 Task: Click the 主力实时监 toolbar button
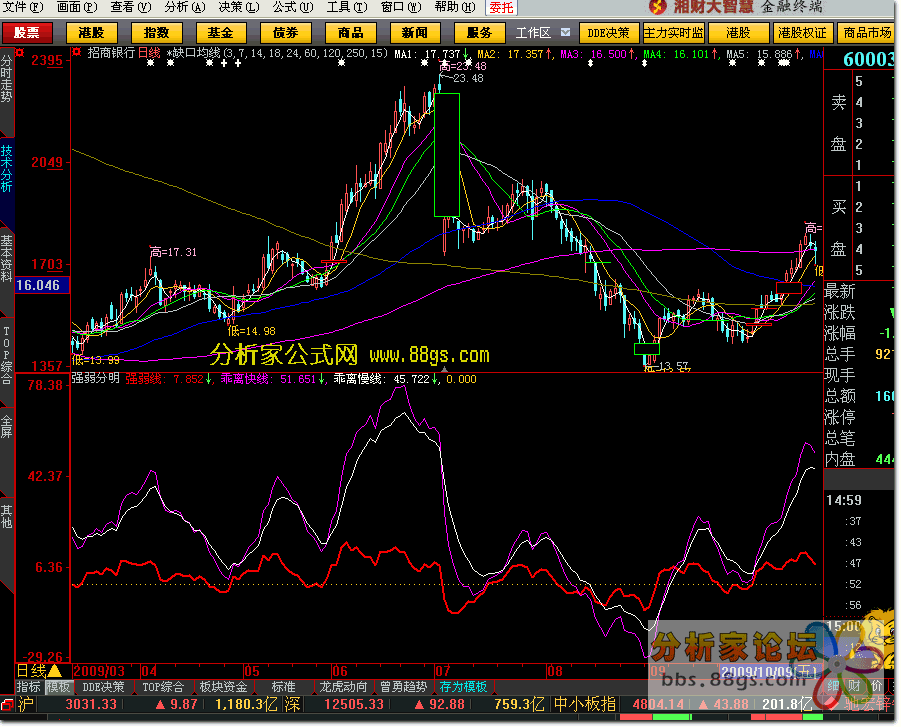(x=673, y=33)
